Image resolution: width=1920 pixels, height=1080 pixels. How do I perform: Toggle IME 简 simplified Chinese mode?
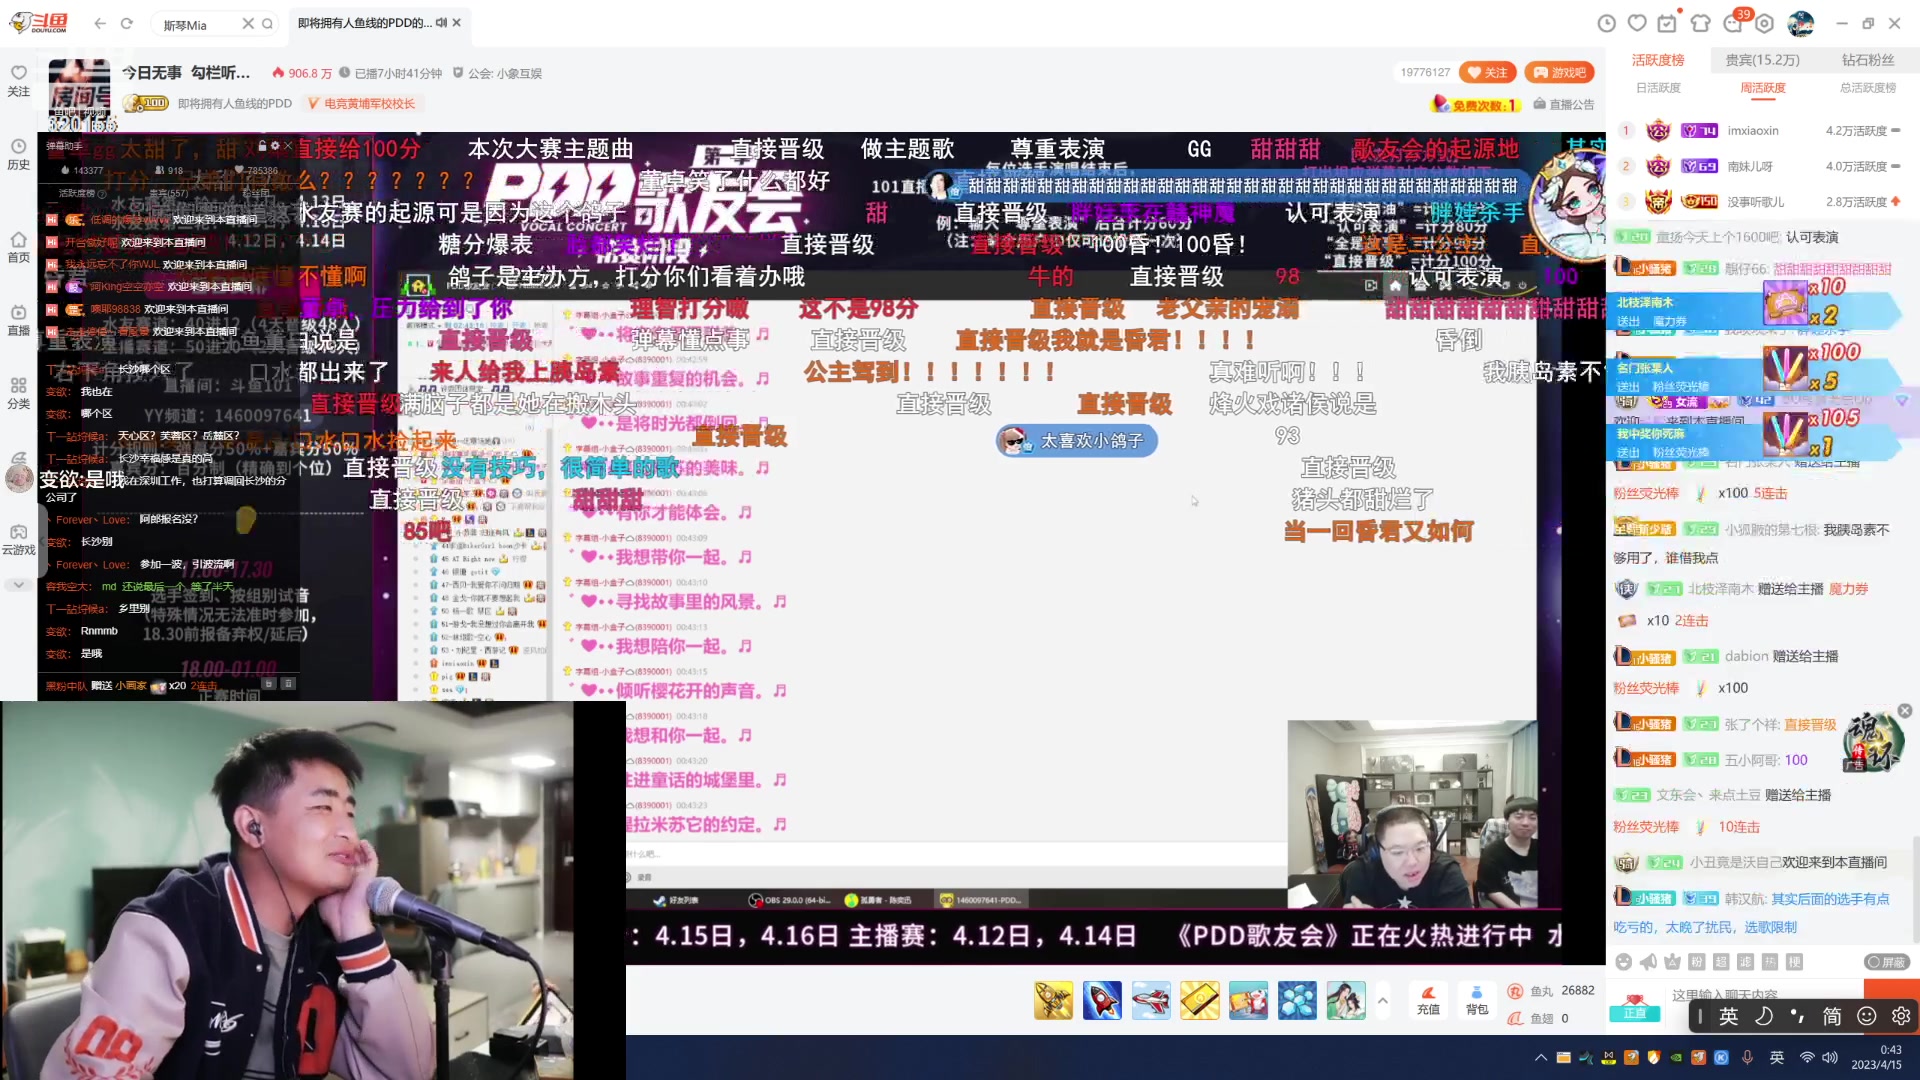[1832, 1017]
